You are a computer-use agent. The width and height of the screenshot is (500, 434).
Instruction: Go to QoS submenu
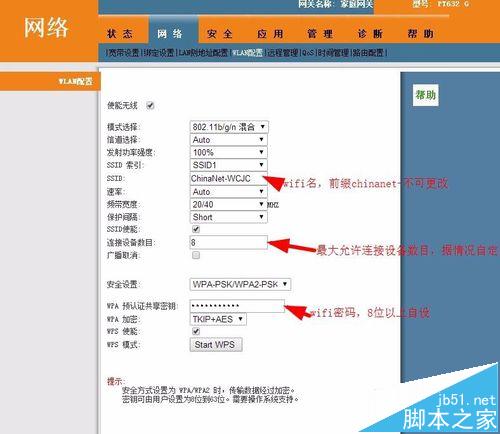pyautogui.click(x=308, y=53)
